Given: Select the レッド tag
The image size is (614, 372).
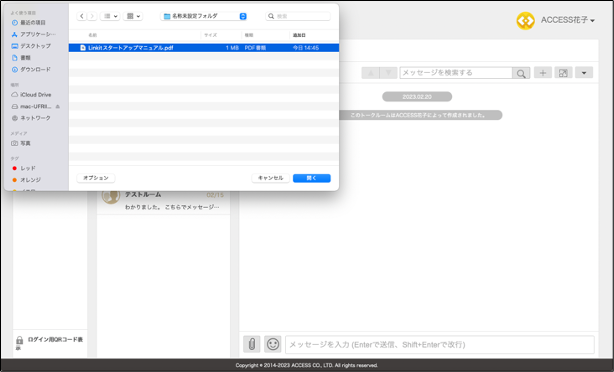Looking at the screenshot, I should [x=24, y=168].
